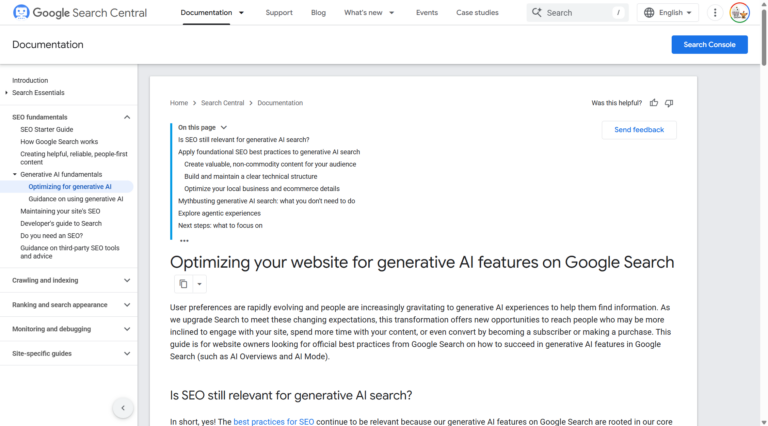Open SEO Starter Guide in sidebar

pos(47,129)
